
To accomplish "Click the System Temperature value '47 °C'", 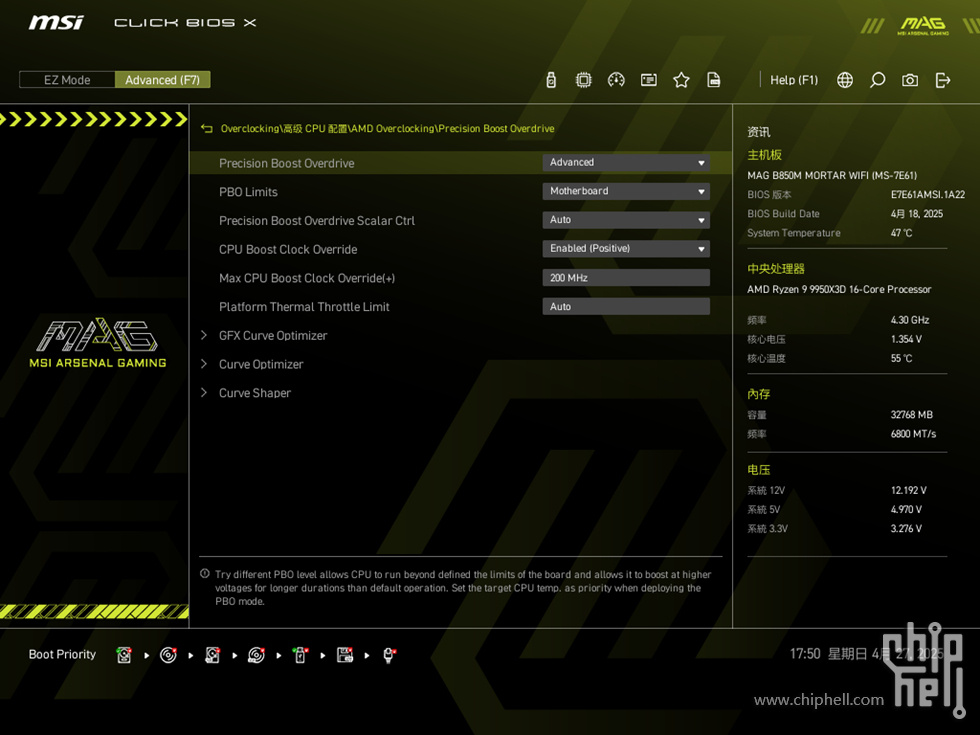I will (x=901, y=233).
